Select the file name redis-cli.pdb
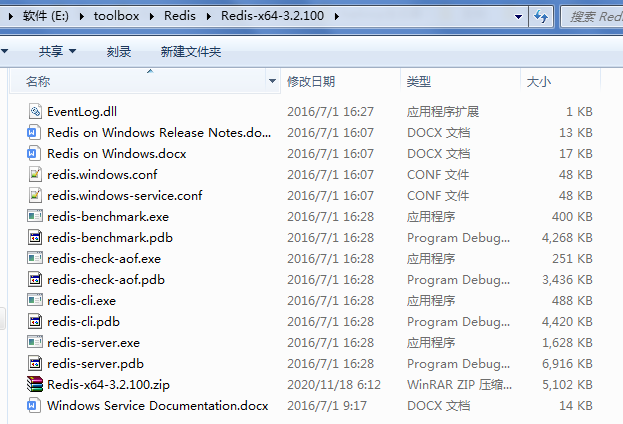The image size is (623, 424). (83, 321)
